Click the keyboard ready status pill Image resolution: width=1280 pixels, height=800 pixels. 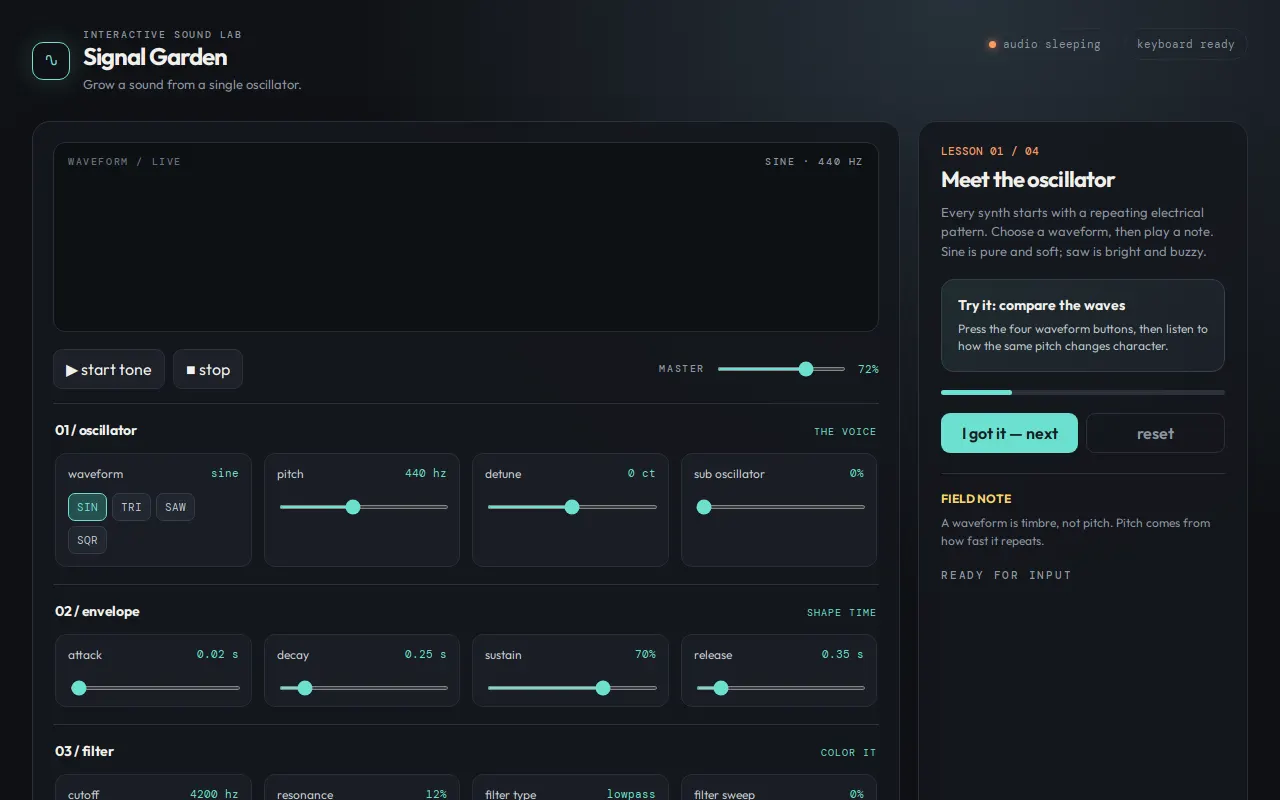1185,44
